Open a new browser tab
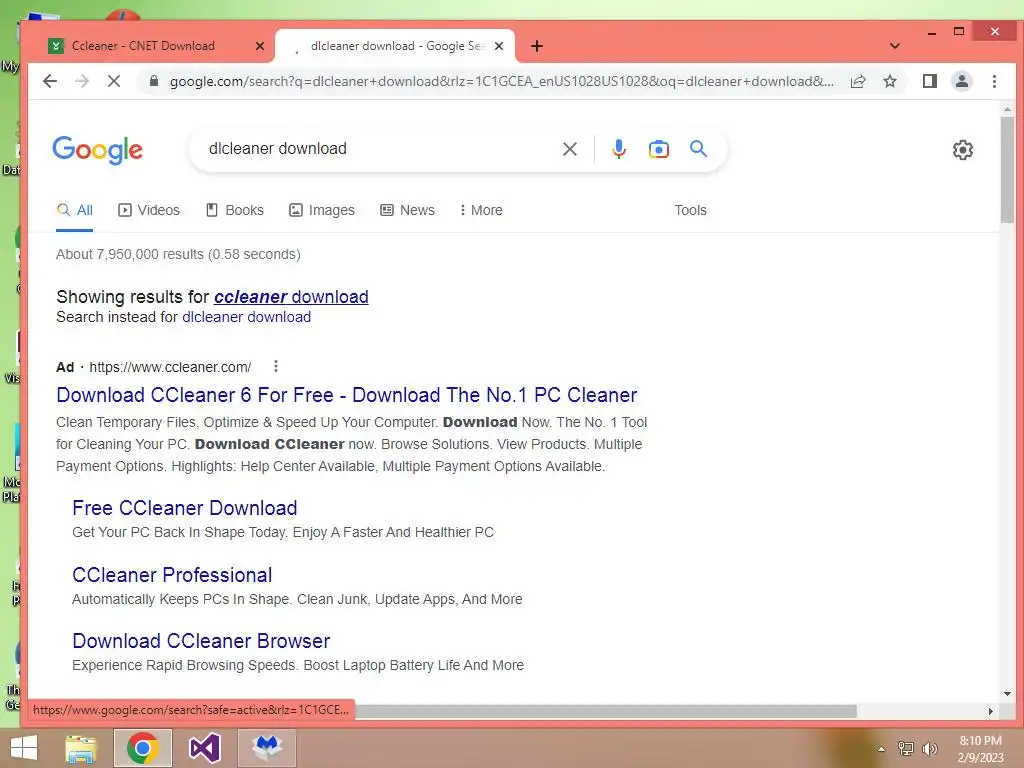The image size is (1024, 768). pos(537,46)
